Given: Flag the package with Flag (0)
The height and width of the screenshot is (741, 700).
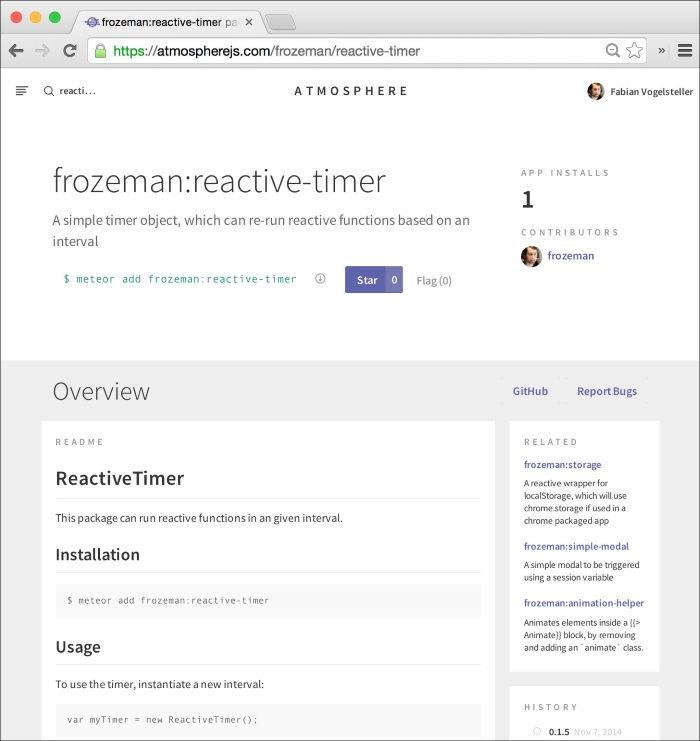Looking at the screenshot, I should click(x=434, y=281).
